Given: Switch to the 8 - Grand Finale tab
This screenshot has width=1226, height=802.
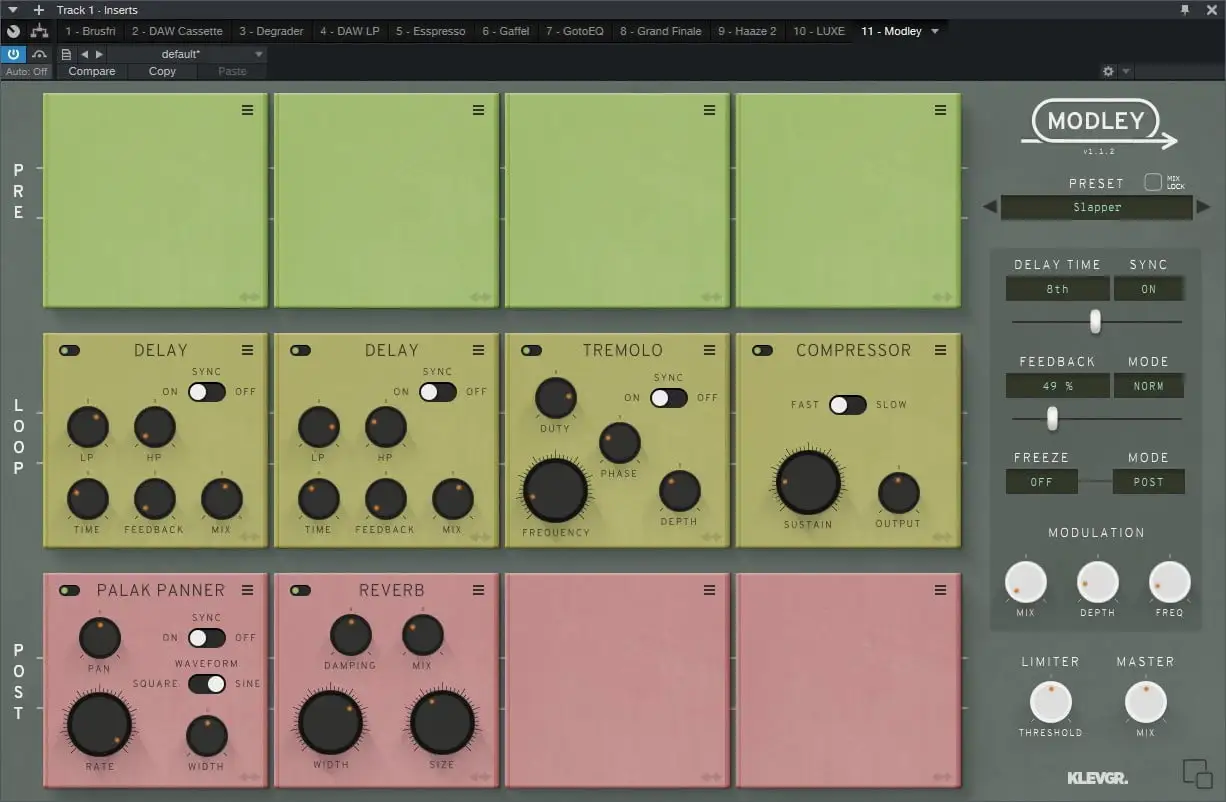Looking at the screenshot, I should pos(661,31).
